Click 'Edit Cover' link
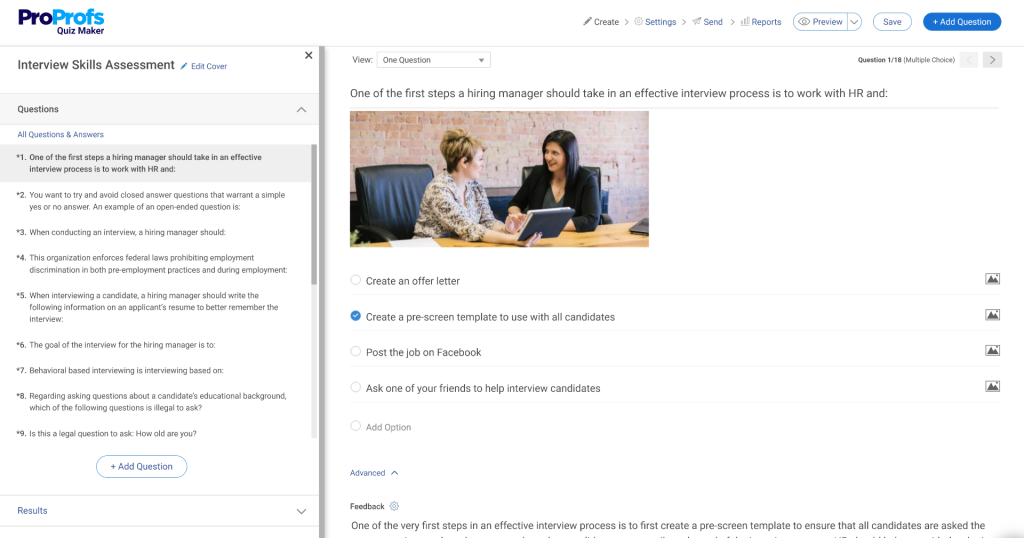 (204, 66)
